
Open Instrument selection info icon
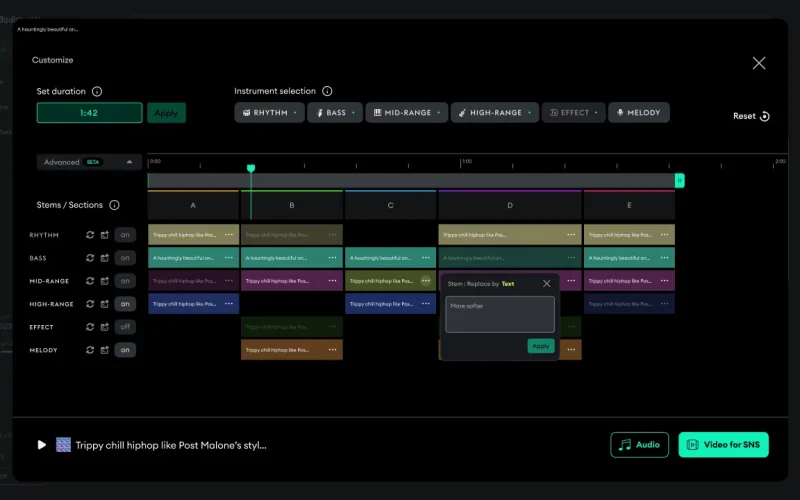click(x=327, y=91)
